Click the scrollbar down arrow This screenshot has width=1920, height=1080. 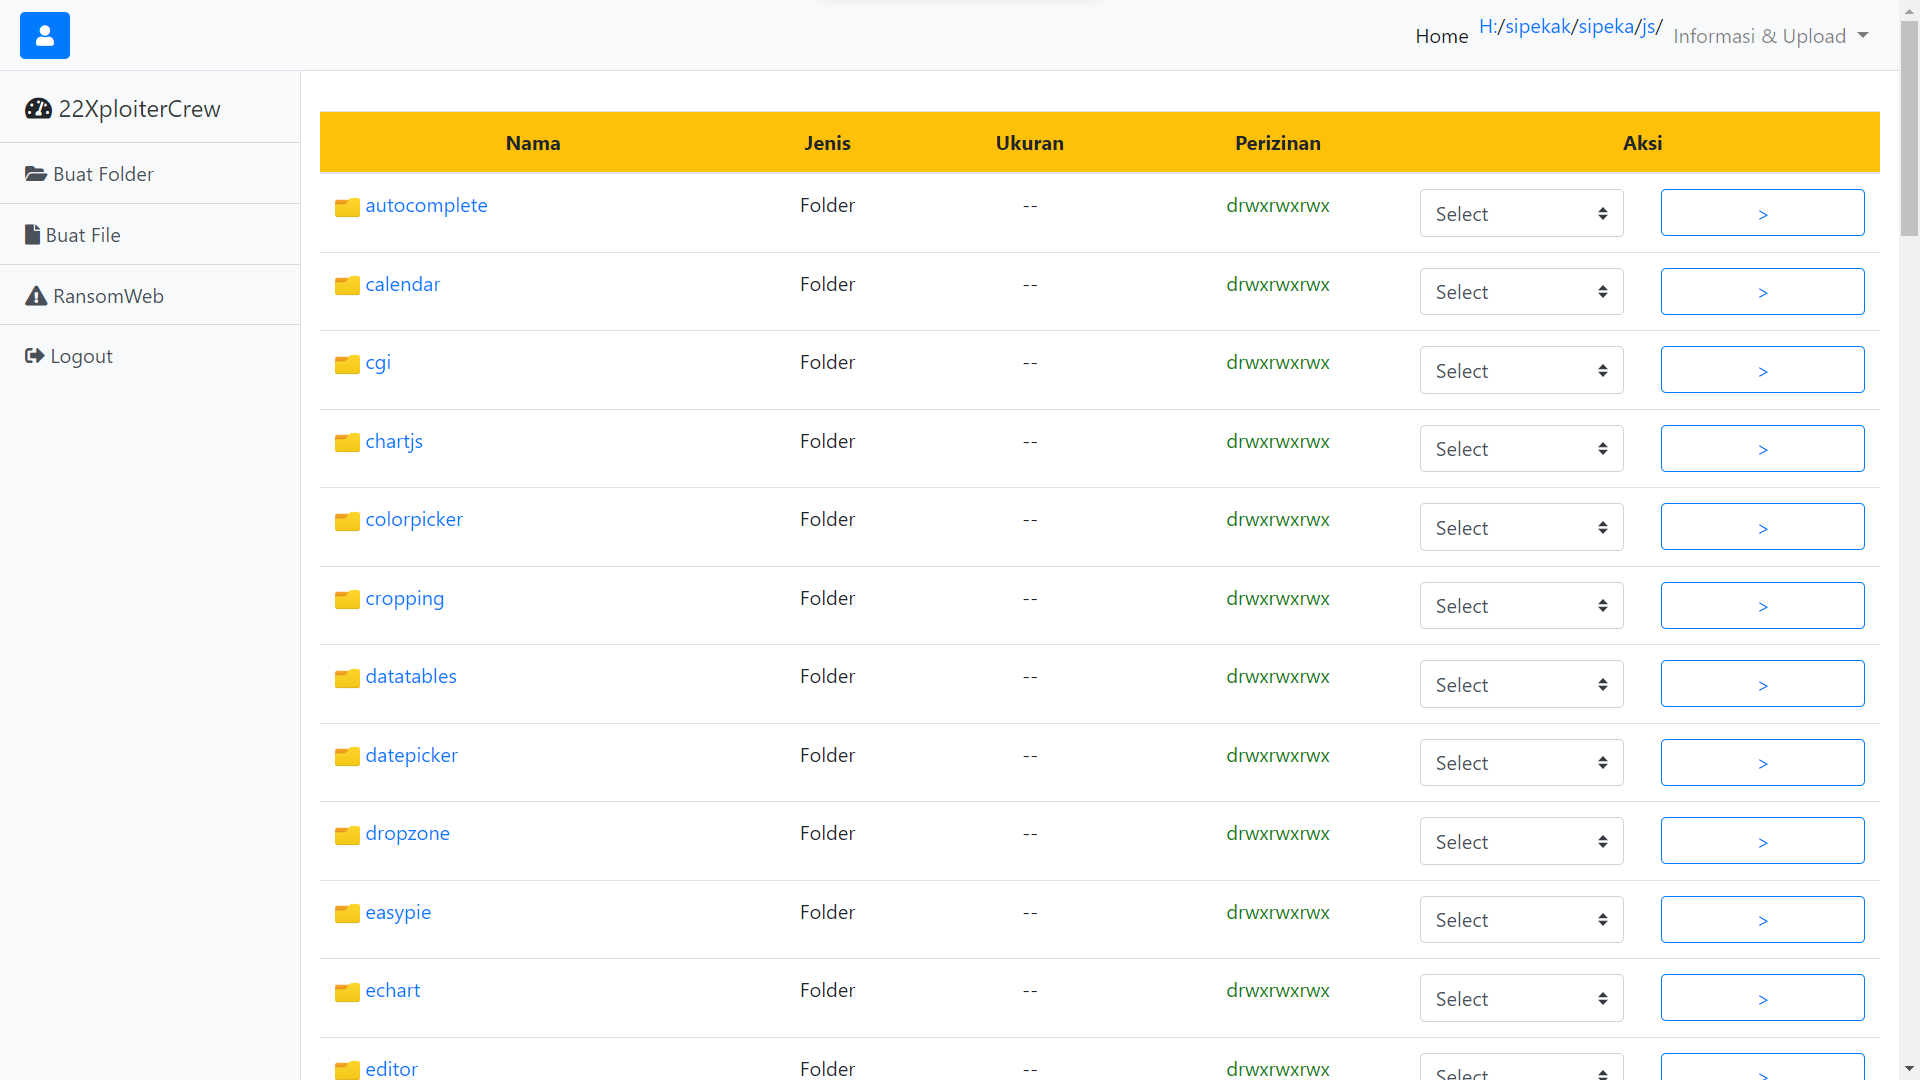pyautogui.click(x=1909, y=1069)
